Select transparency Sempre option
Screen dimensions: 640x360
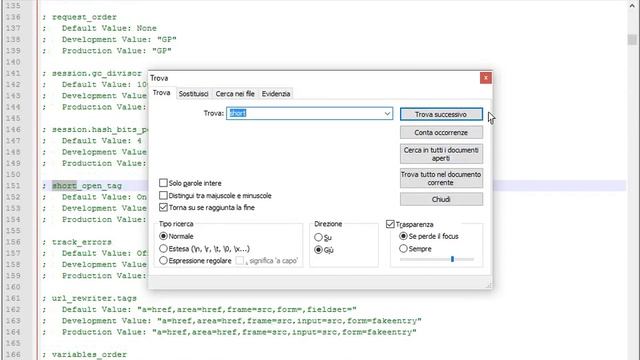tap(403, 248)
